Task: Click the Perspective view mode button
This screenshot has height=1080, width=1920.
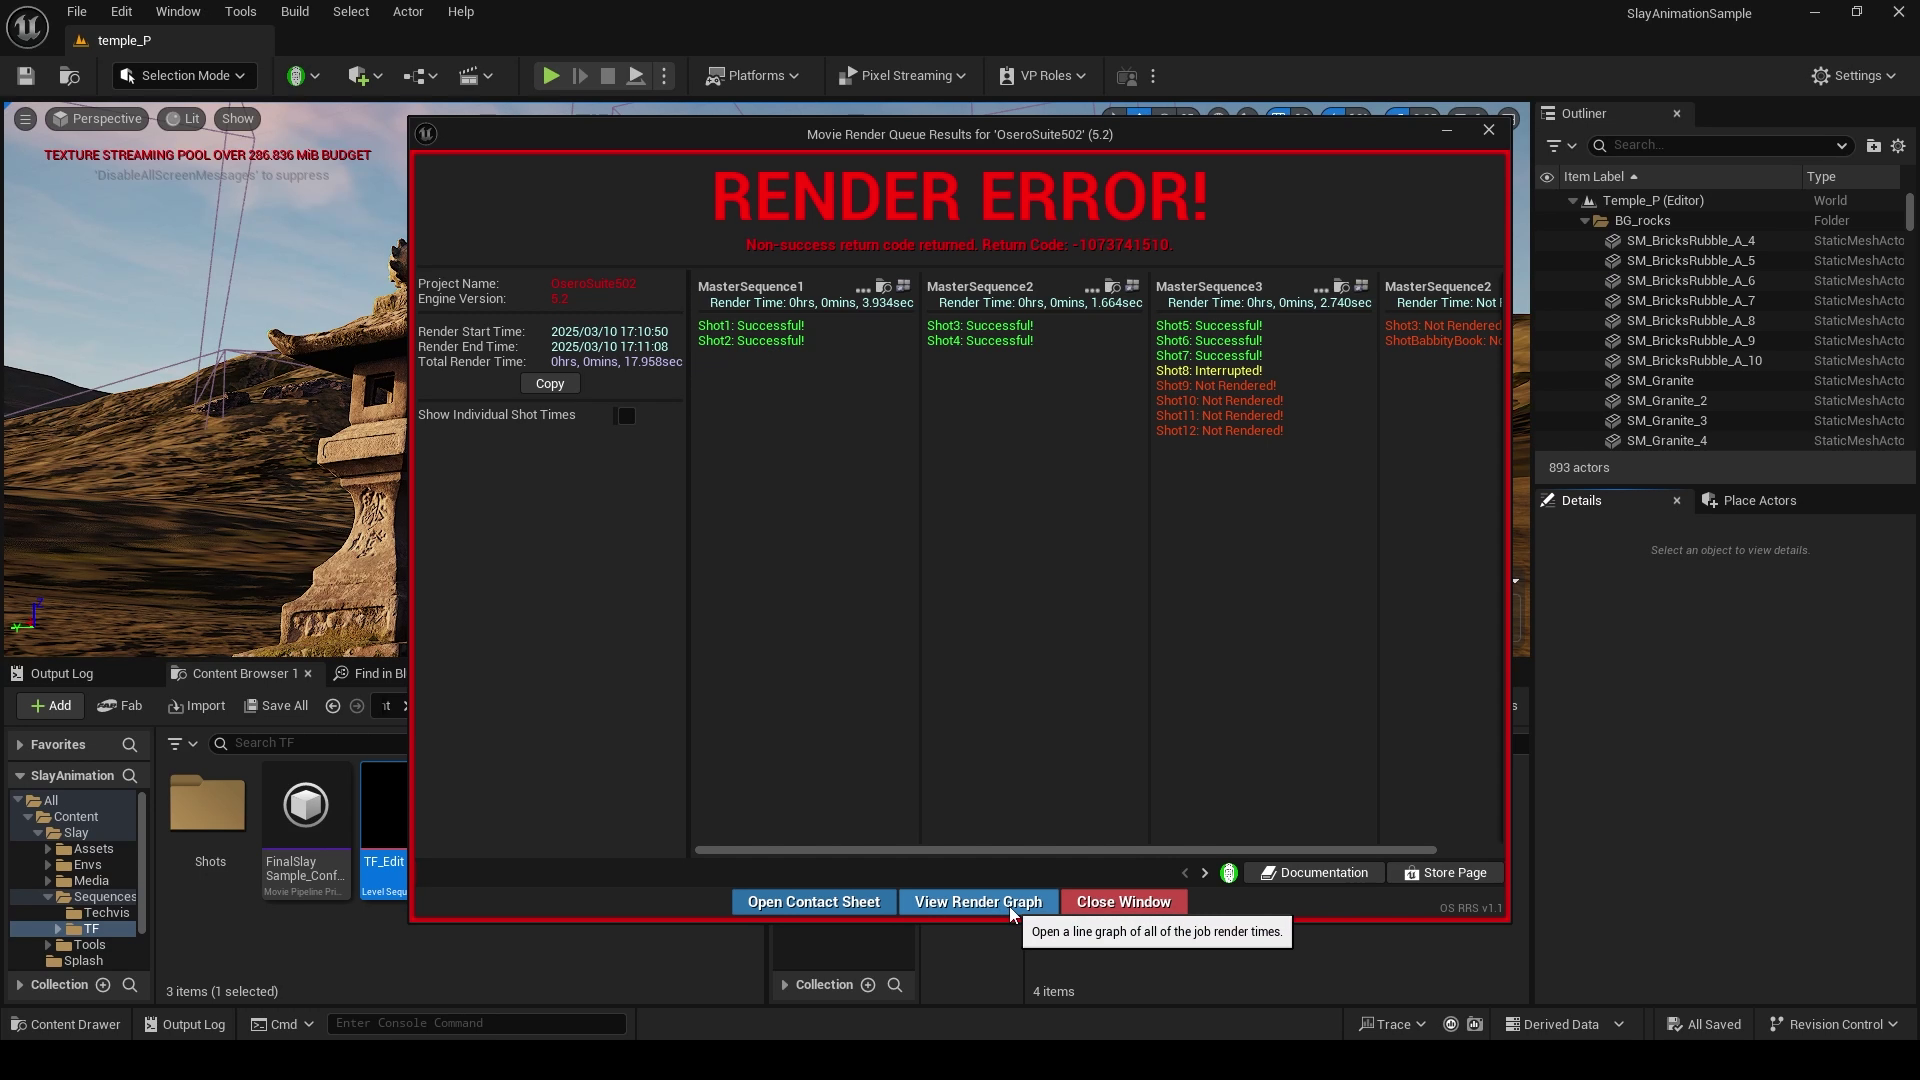Action: point(97,119)
